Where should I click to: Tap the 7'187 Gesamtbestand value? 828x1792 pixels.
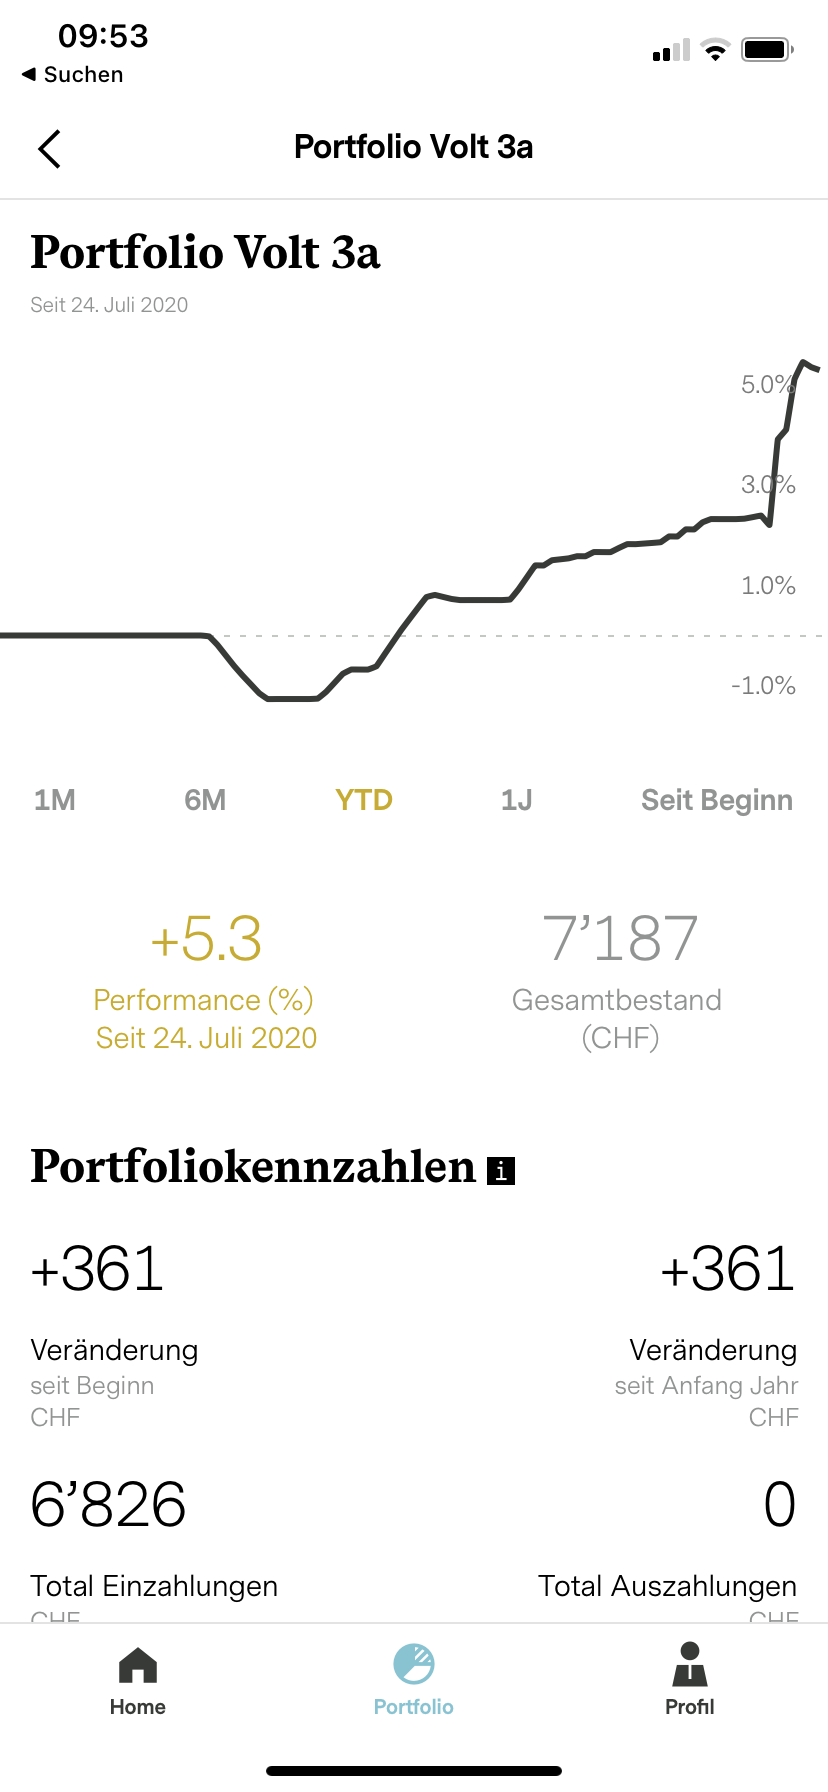pyautogui.click(x=619, y=939)
